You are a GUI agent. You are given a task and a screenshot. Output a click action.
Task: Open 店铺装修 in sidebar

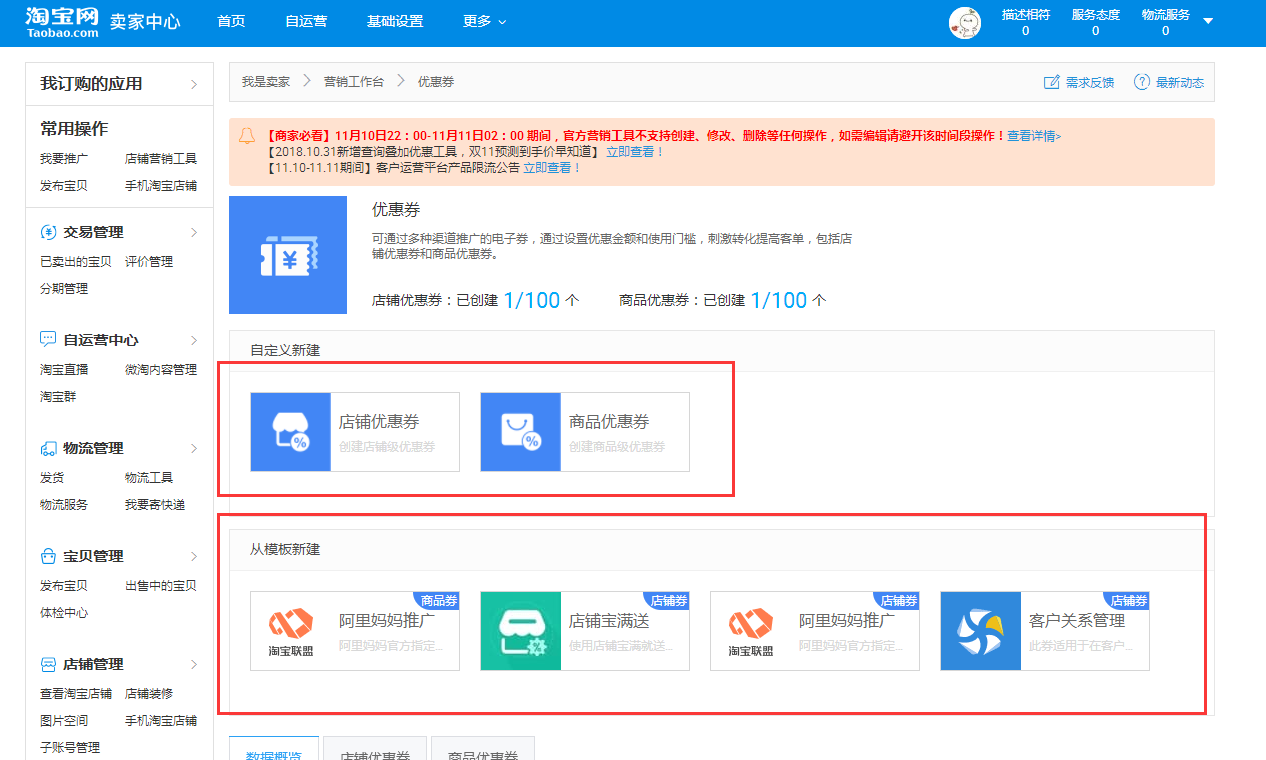coord(149,693)
